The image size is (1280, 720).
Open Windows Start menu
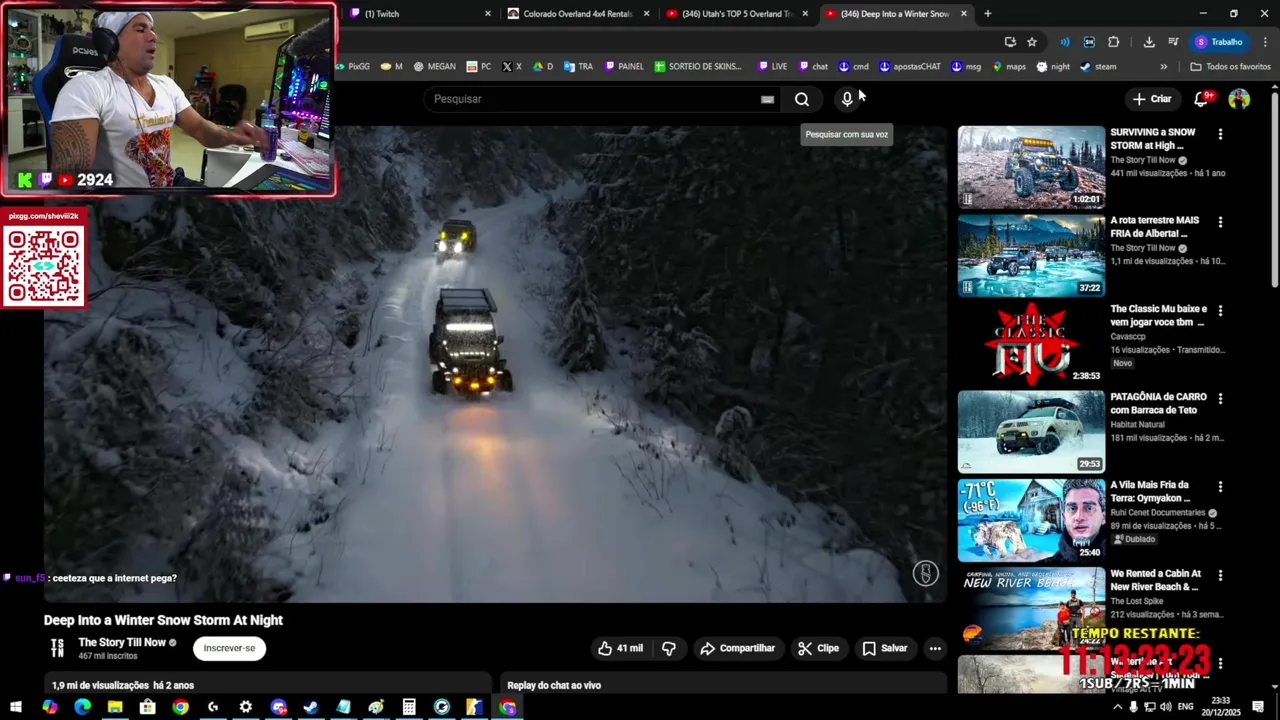pos(16,707)
